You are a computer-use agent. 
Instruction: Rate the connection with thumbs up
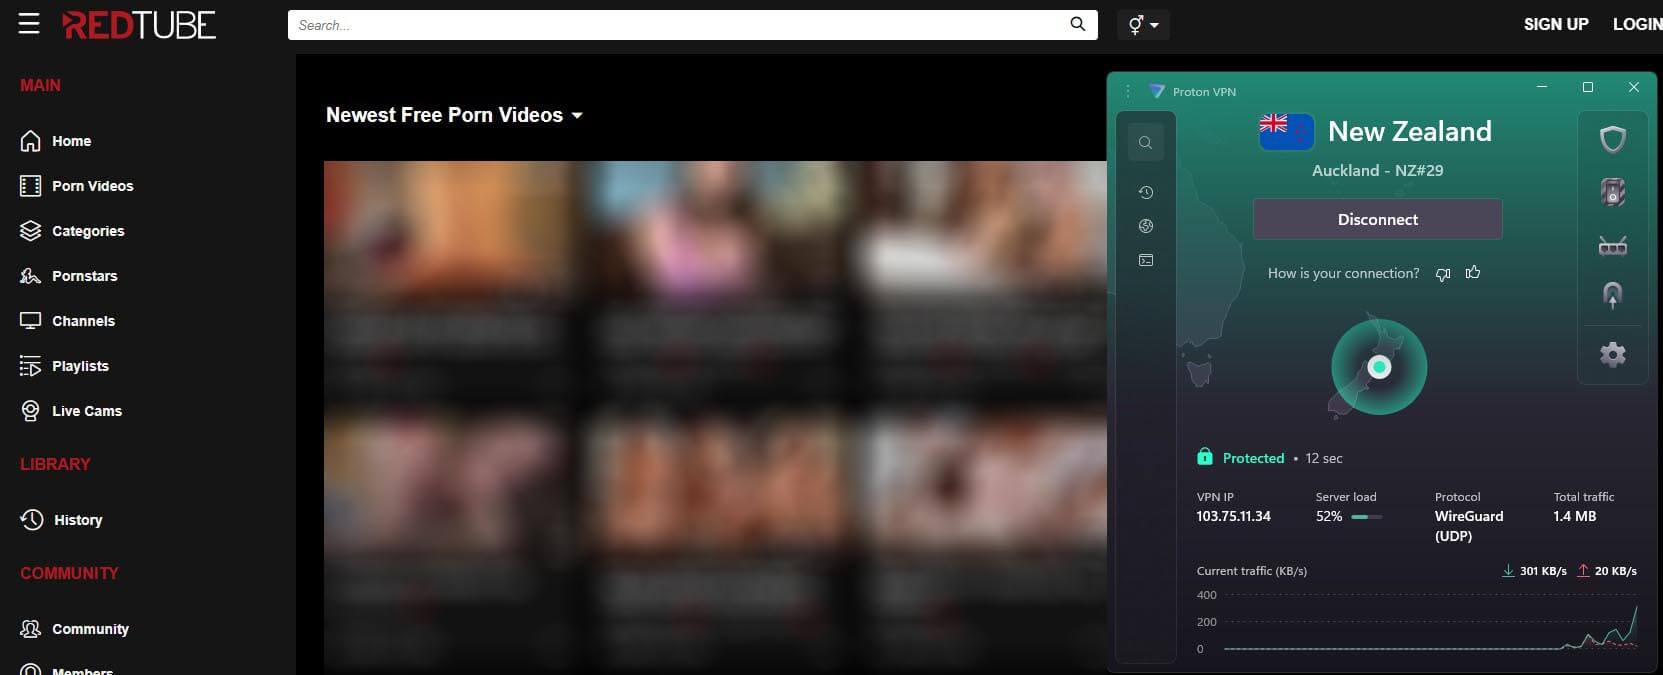pos(1473,272)
